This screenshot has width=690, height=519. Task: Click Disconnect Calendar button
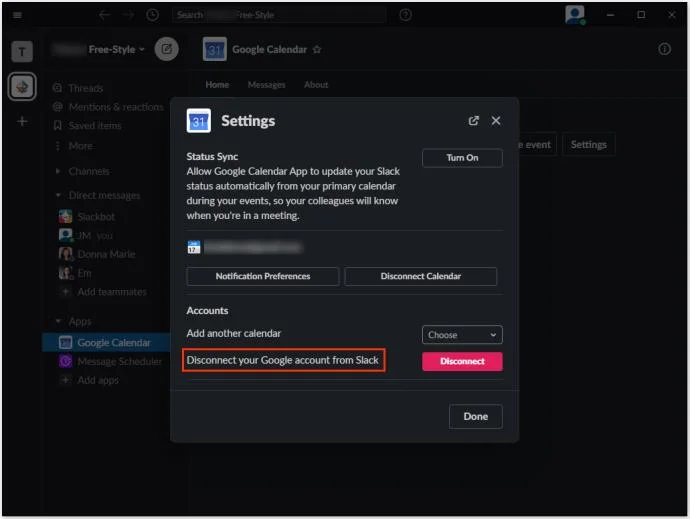(421, 276)
